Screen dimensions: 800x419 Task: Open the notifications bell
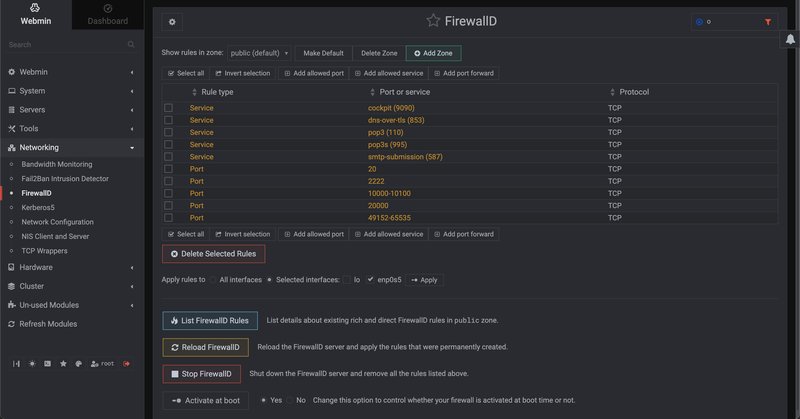point(790,40)
